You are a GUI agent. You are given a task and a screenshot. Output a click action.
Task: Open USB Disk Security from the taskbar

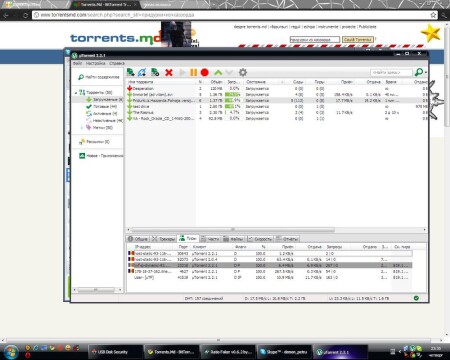pyautogui.click(x=115, y=352)
